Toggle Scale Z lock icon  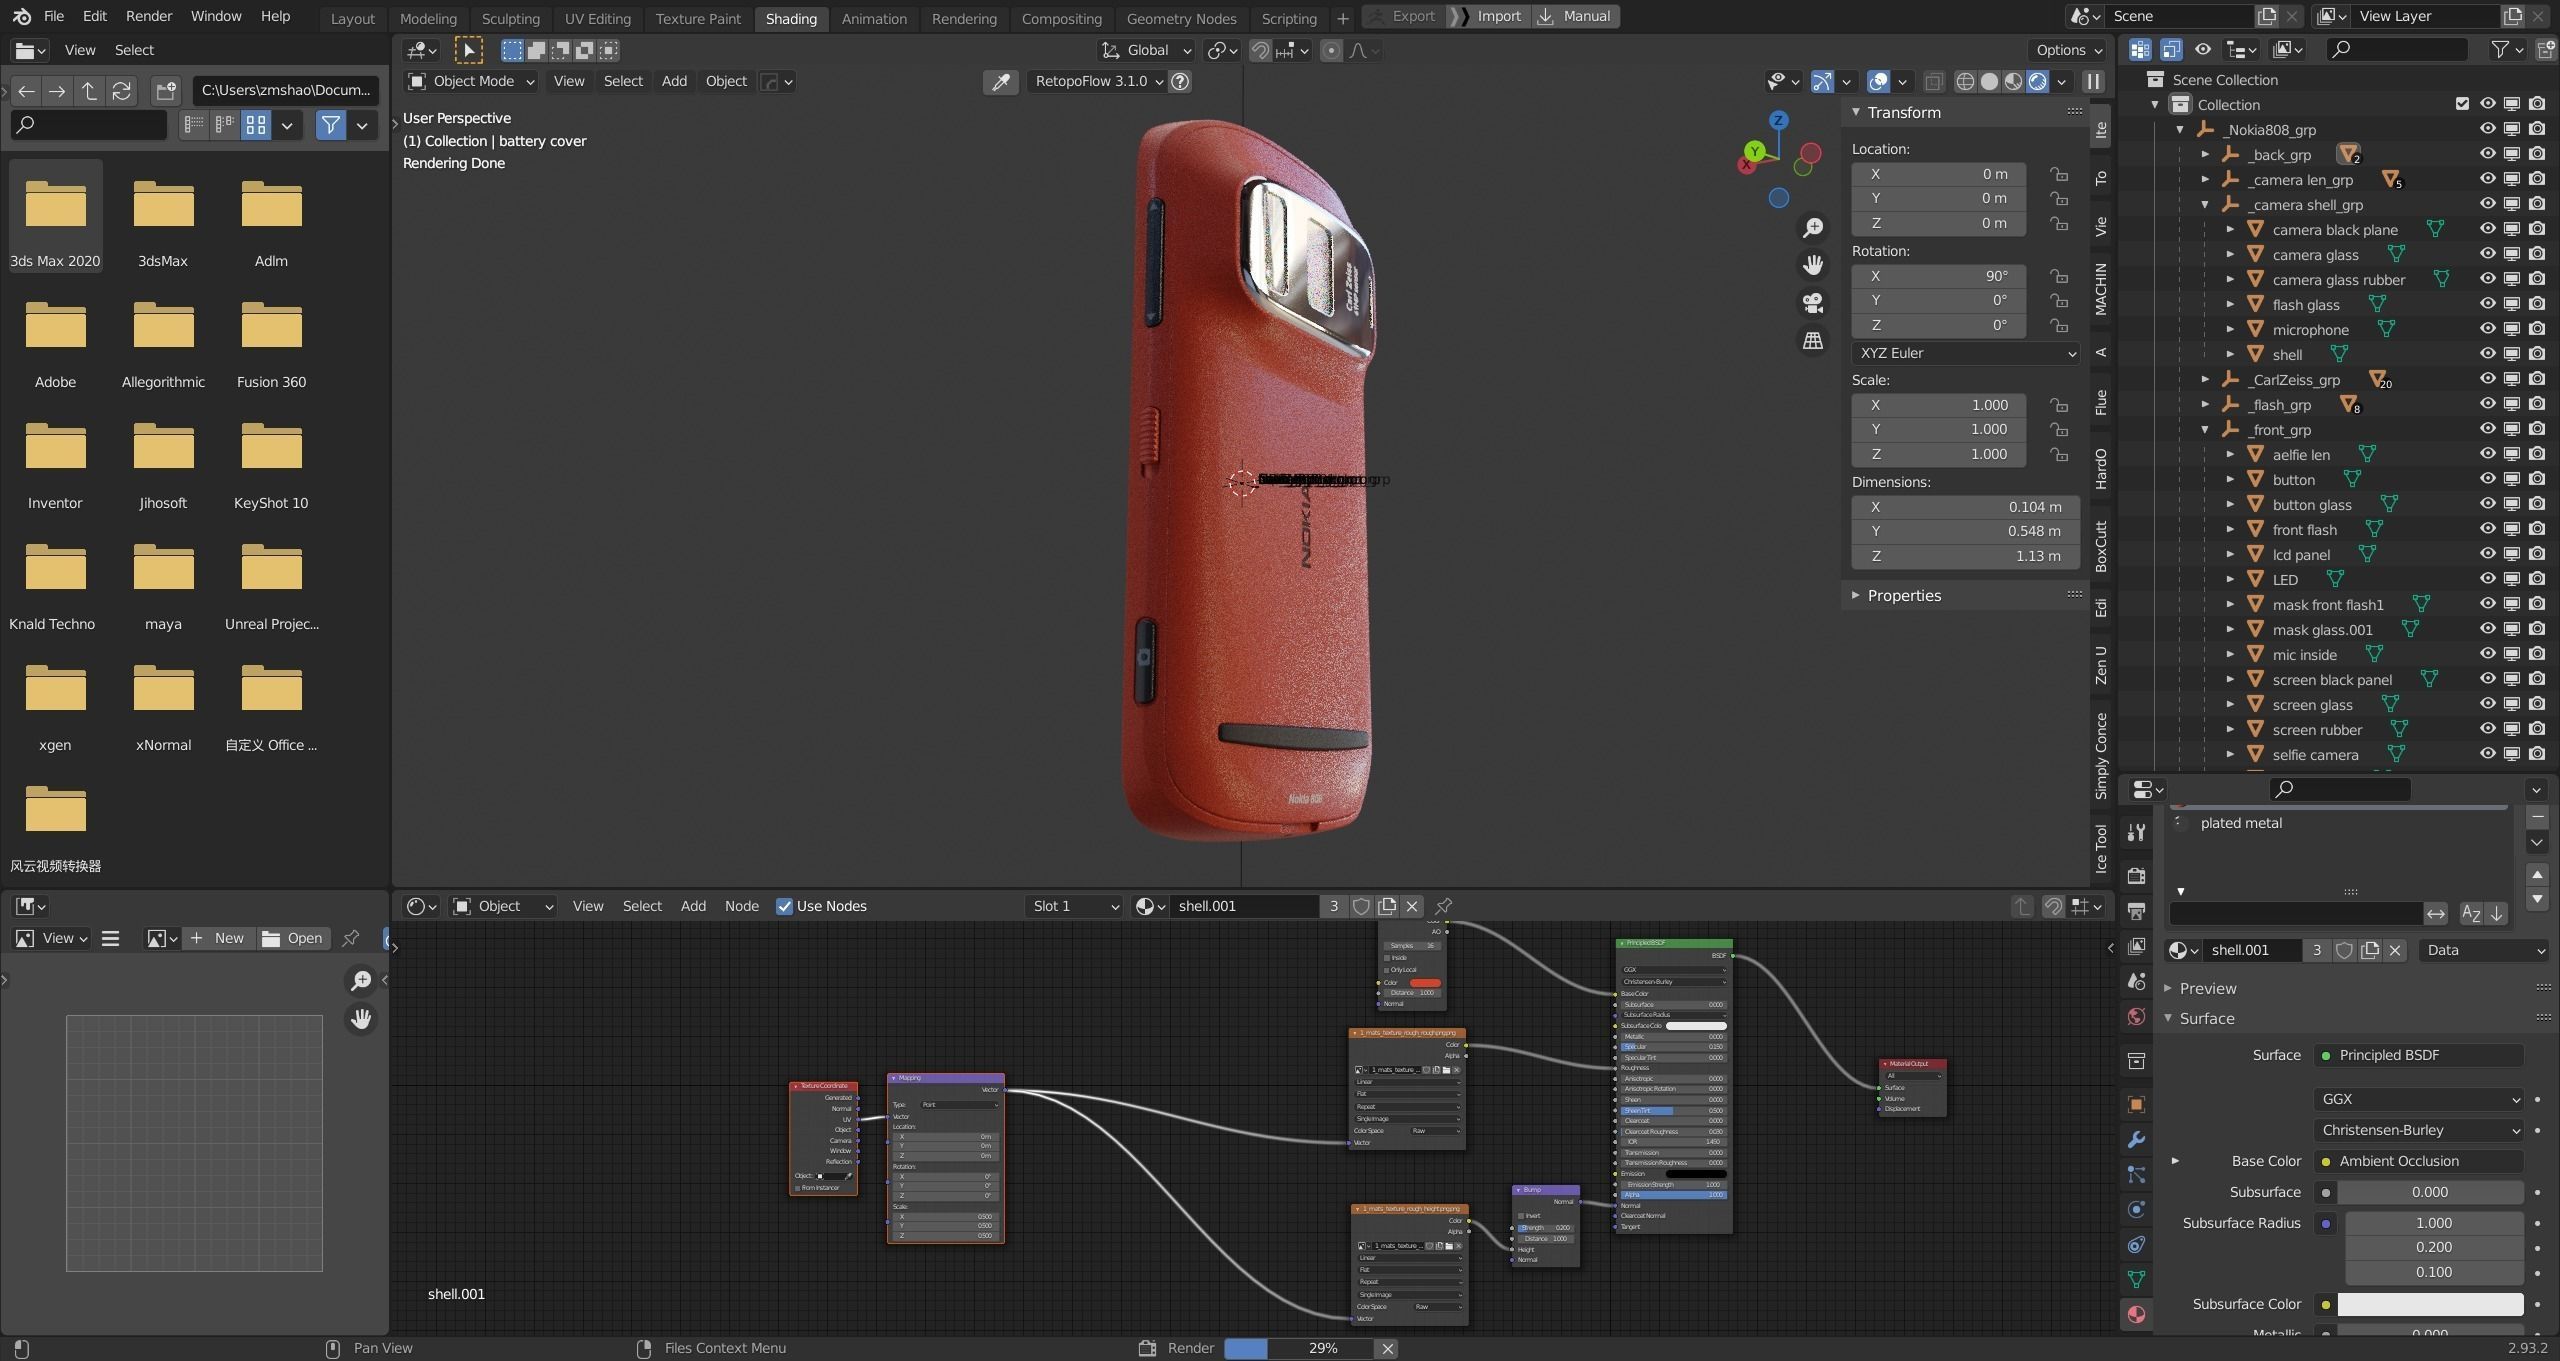(x=2059, y=454)
